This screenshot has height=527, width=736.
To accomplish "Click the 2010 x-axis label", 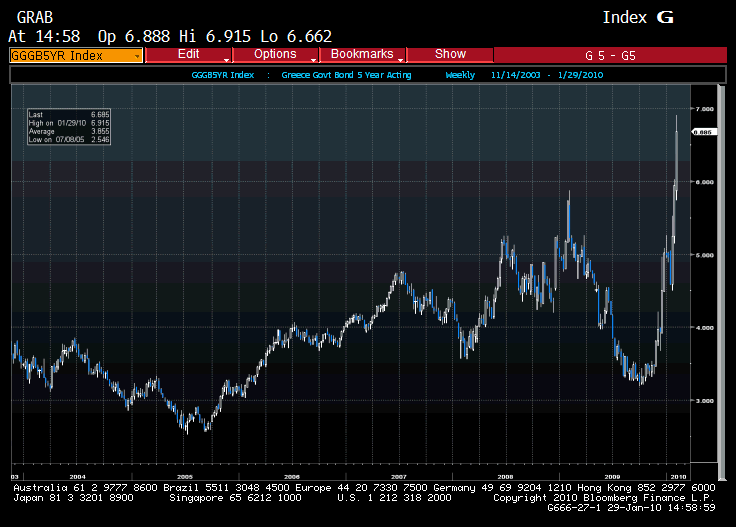I will pyautogui.click(x=678, y=477).
